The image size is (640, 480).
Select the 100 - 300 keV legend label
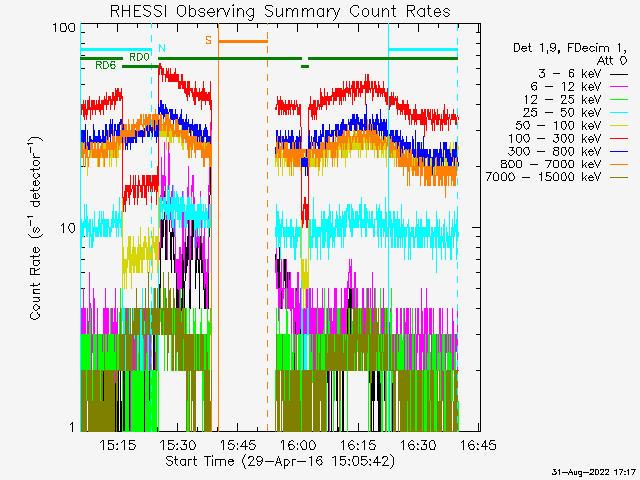pyautogui.click(x=555, y=138)
